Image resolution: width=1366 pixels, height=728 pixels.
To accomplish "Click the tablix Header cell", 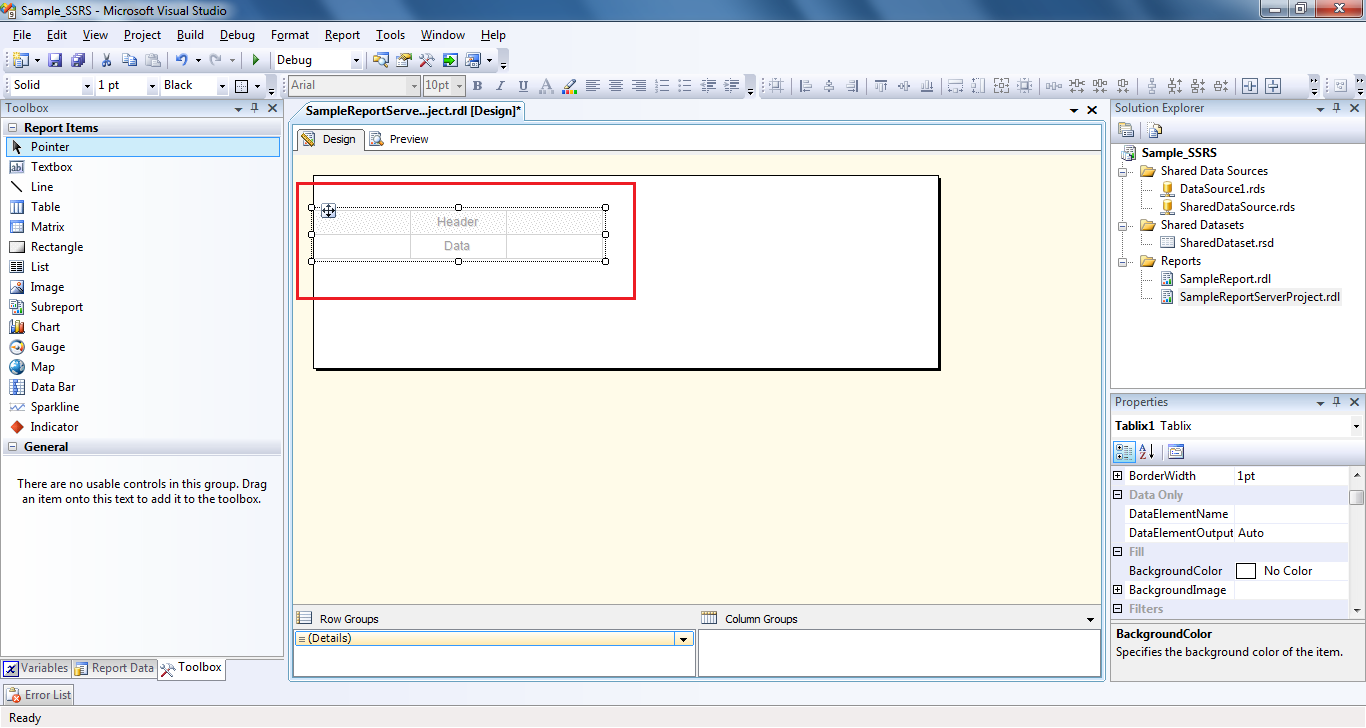I will tap(458, 222).
